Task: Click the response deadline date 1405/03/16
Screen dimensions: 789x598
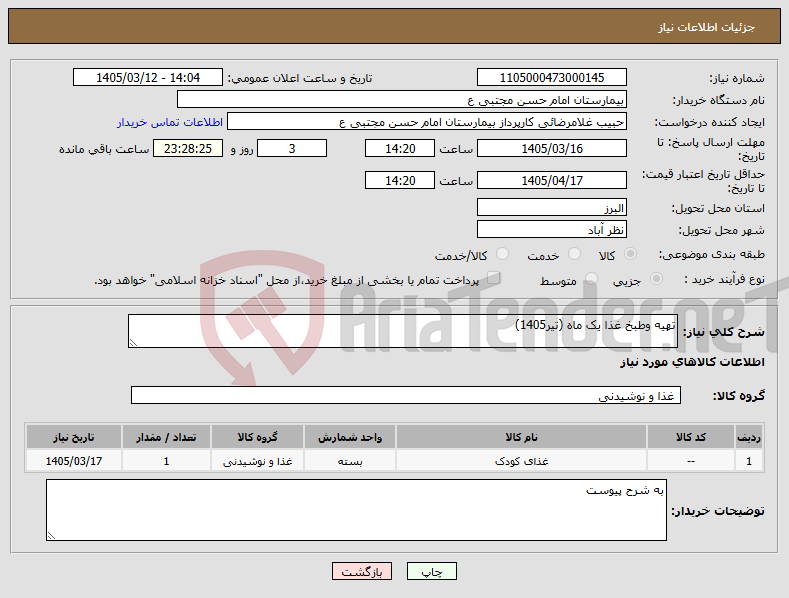Action: 551,148
